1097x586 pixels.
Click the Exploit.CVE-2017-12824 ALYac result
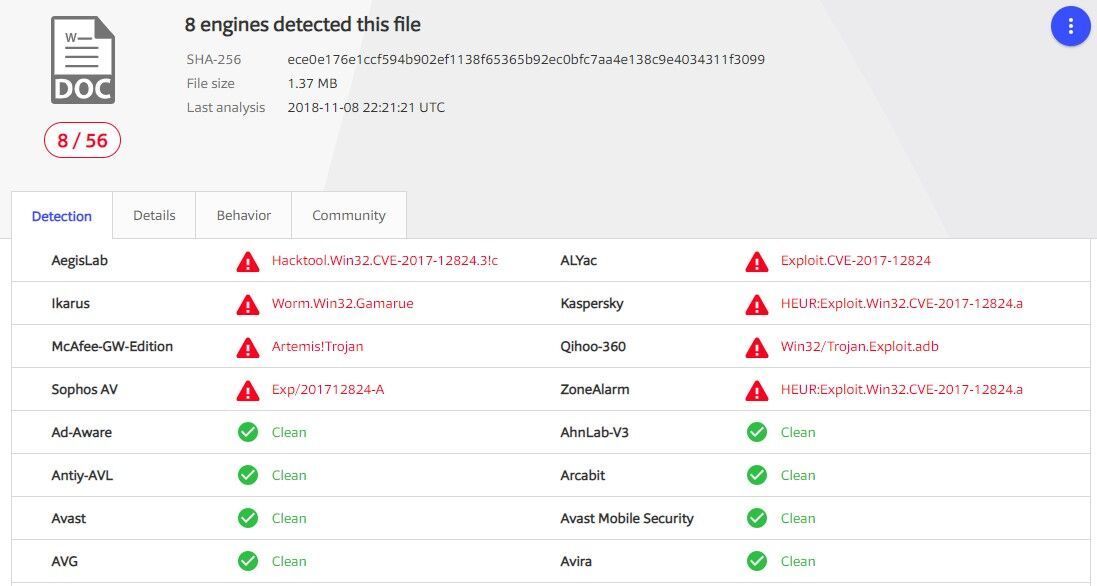[856, 261]
